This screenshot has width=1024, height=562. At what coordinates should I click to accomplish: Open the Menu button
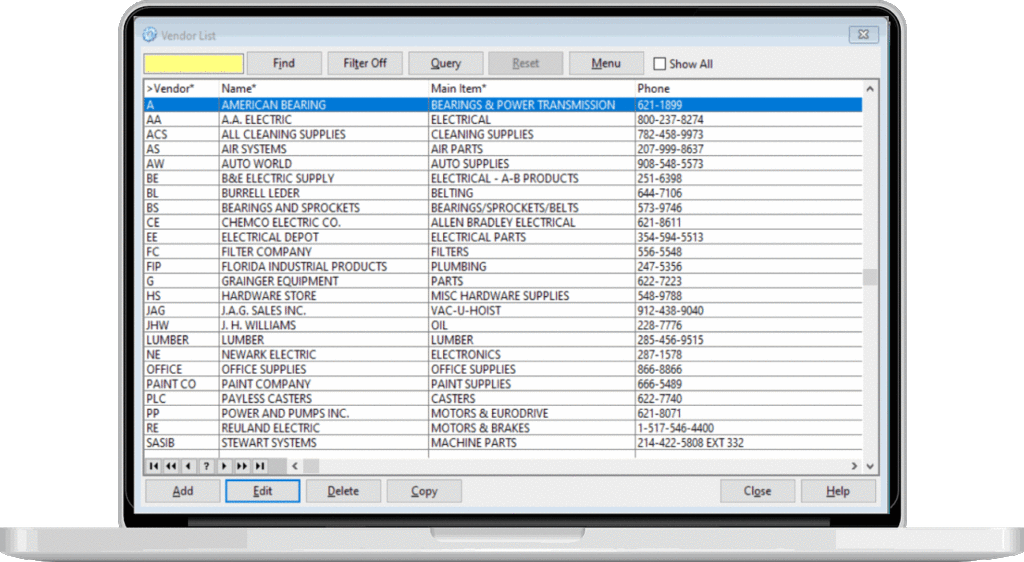pyautogui.click(x=606, y=63)
